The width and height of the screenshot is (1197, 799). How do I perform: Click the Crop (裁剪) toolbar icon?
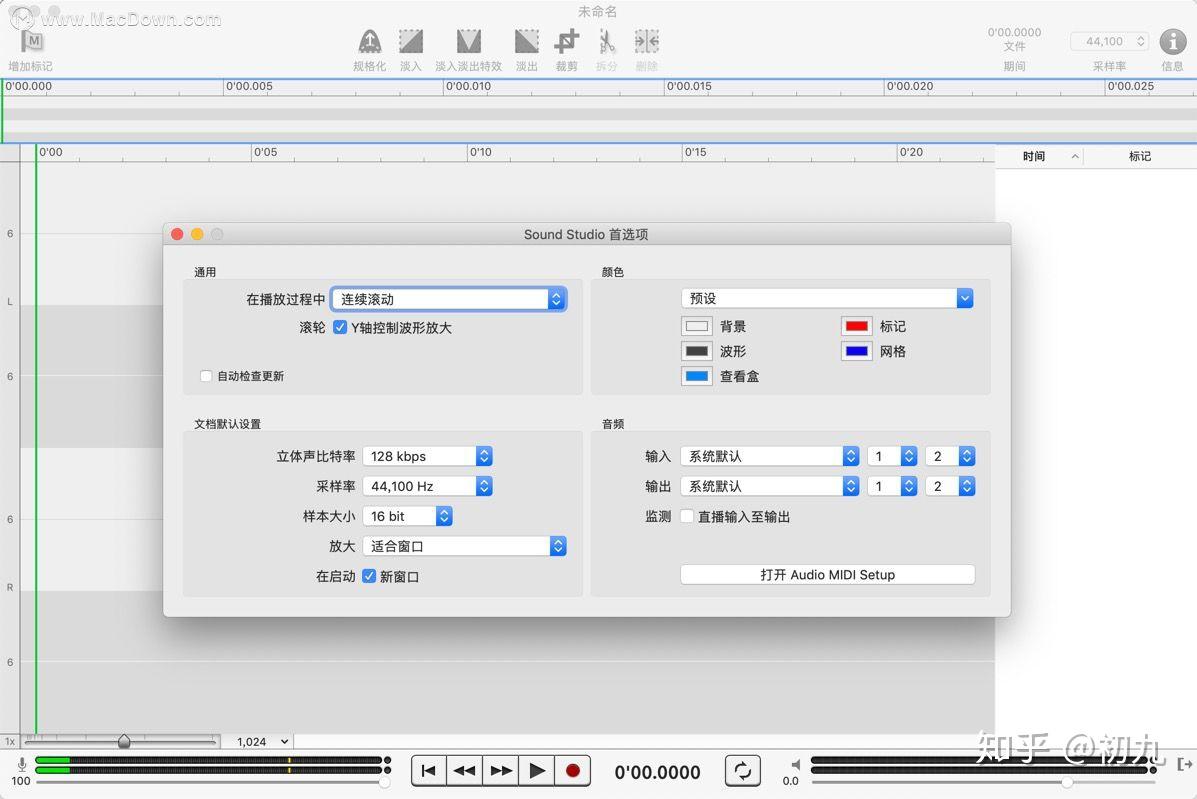(566, 41)
